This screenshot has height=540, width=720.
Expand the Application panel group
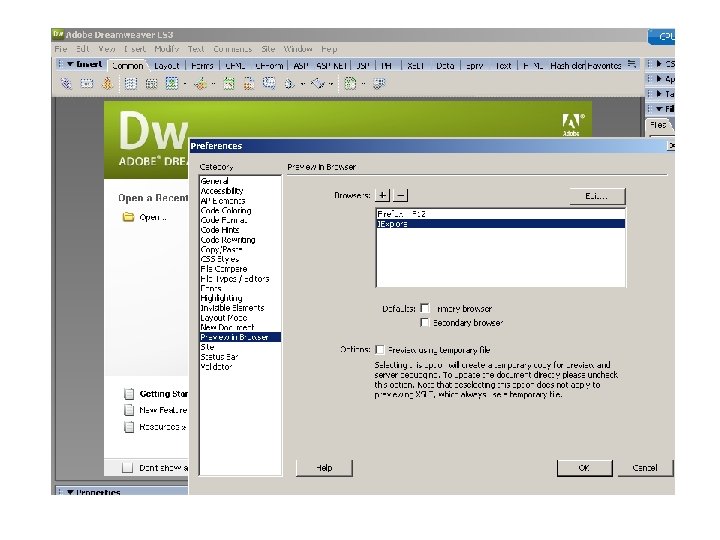coord(659,79)
